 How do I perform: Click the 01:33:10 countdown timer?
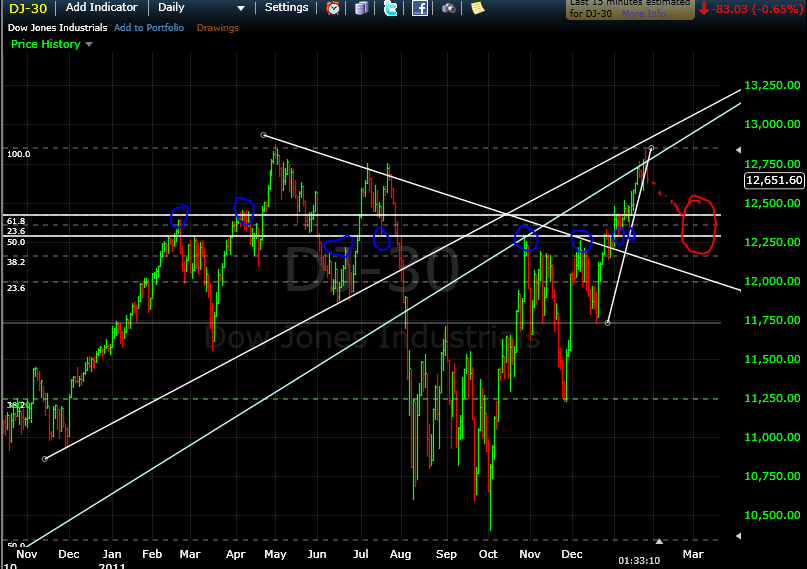click(639, 561)
